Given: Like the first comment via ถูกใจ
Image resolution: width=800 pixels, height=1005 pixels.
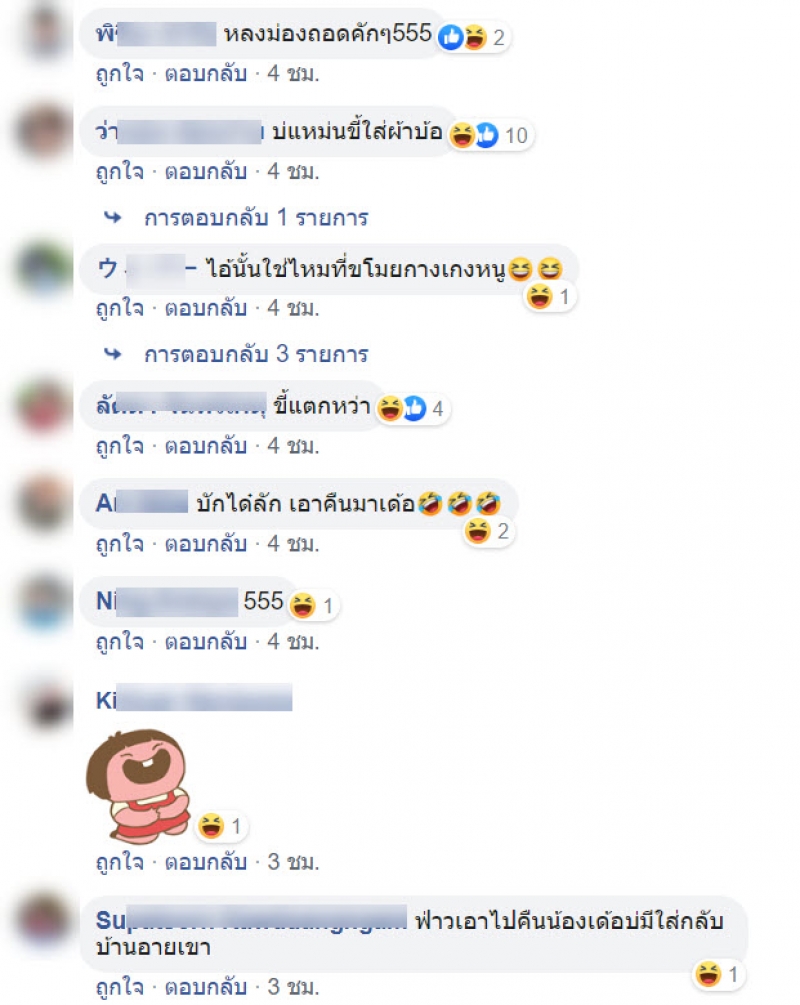Looking at the screenshot, I should [120, 74].
